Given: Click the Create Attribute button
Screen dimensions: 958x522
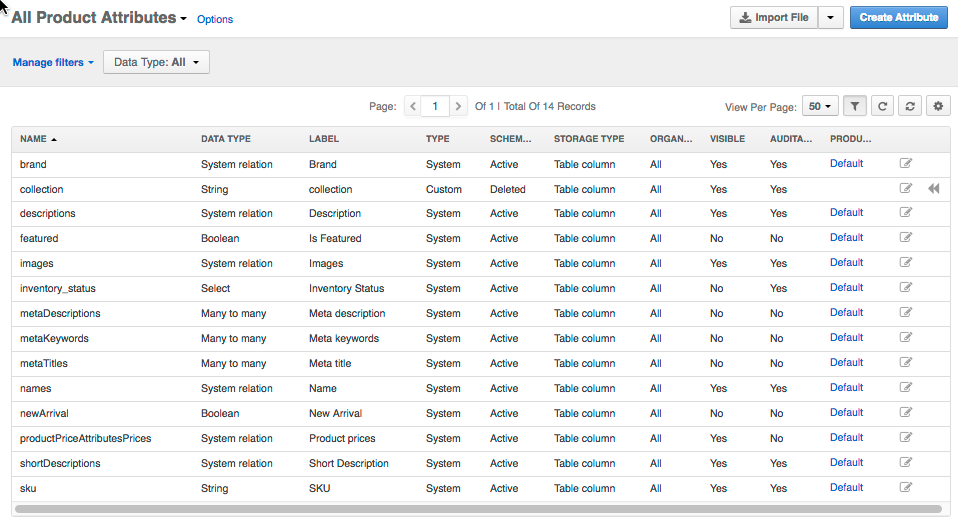Looking at the screenshot, I should pos(899,18).
